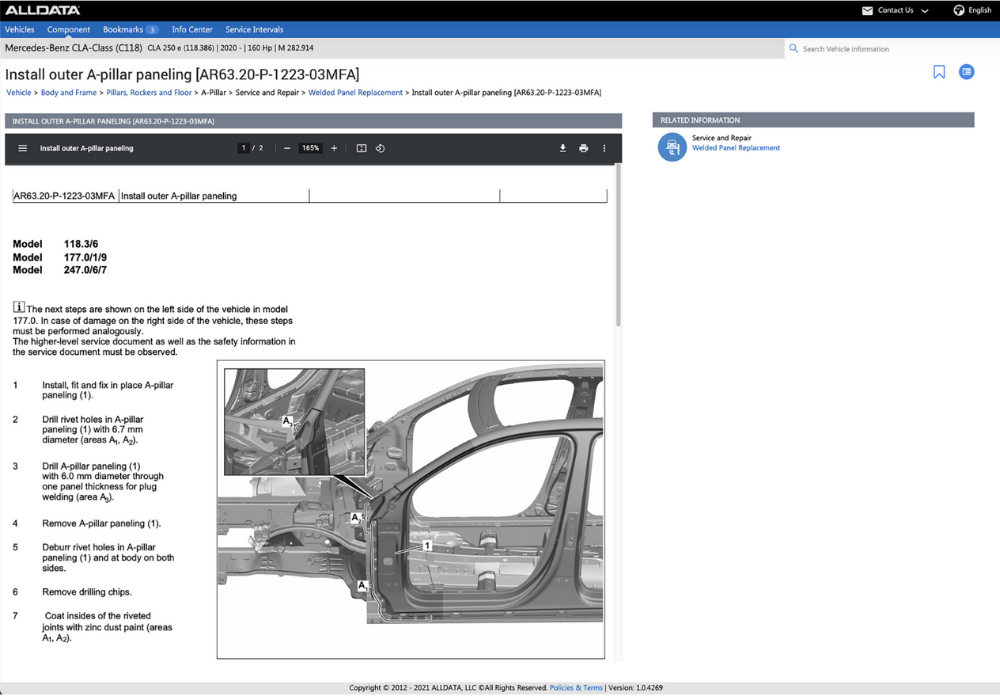Open the English language selector
The height and width of the screenshot is (700, 1000).
coord(980,10)
